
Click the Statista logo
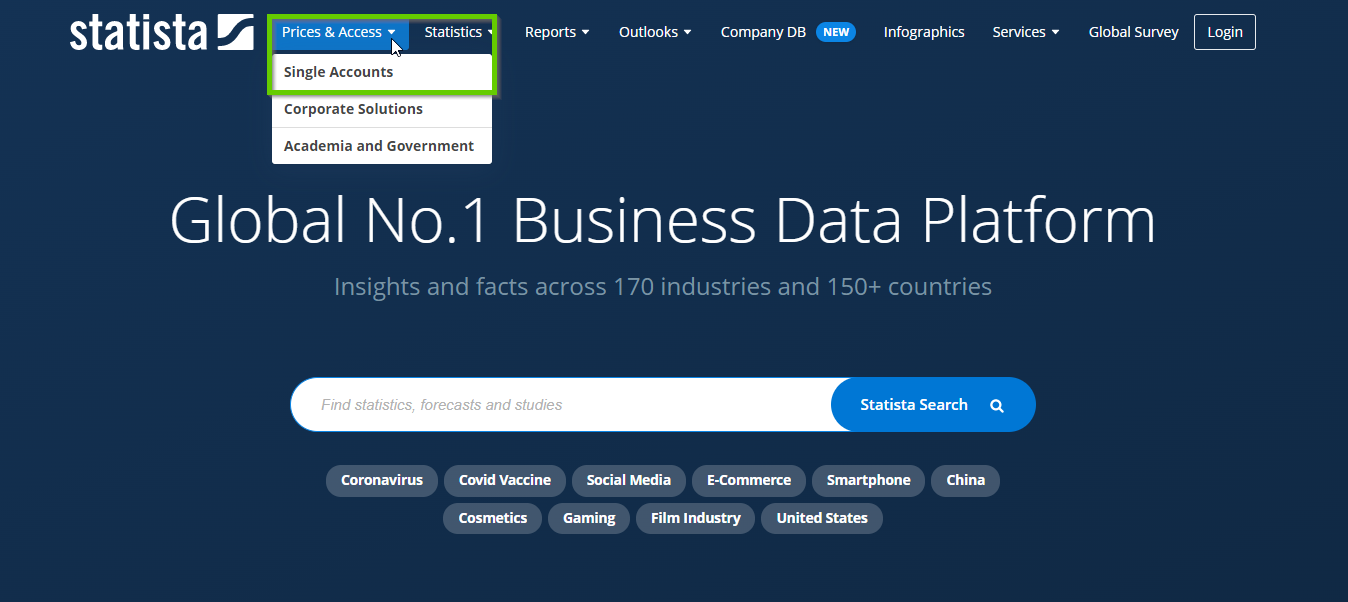point(161,32)
